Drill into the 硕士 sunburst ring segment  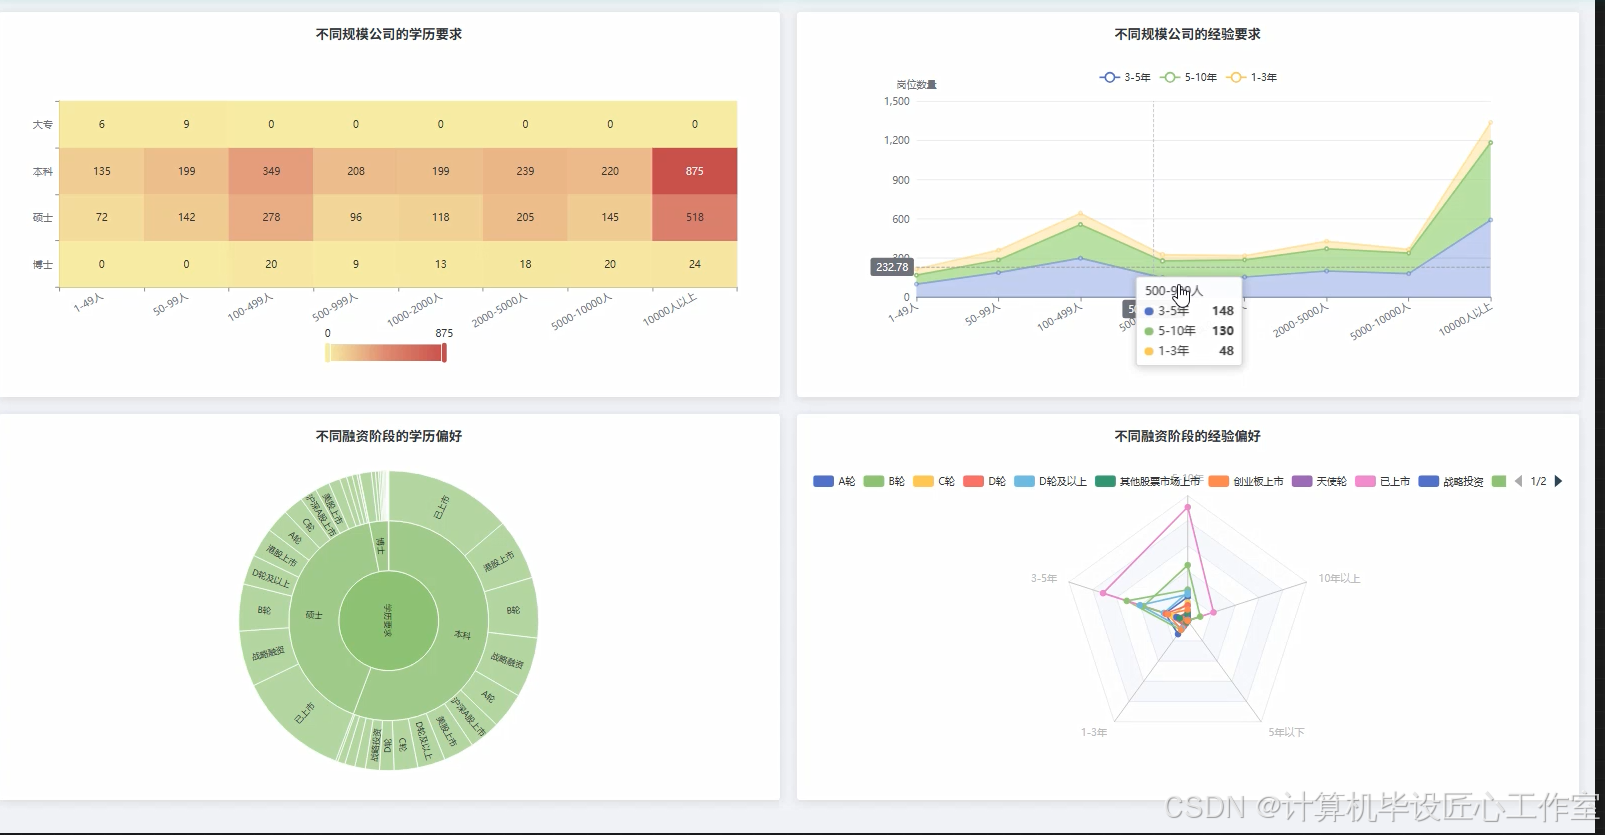[x=314, y=615]
